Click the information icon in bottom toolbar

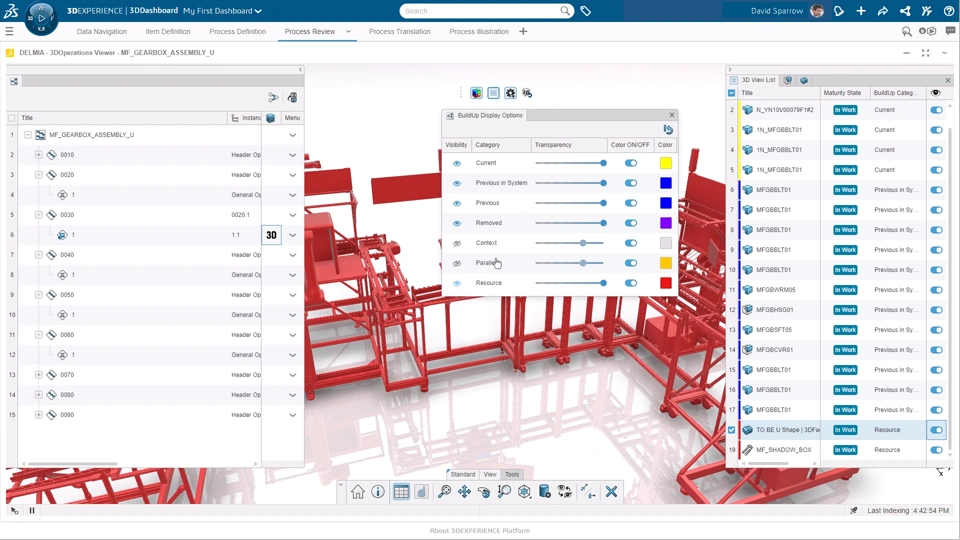pos(378,492)
